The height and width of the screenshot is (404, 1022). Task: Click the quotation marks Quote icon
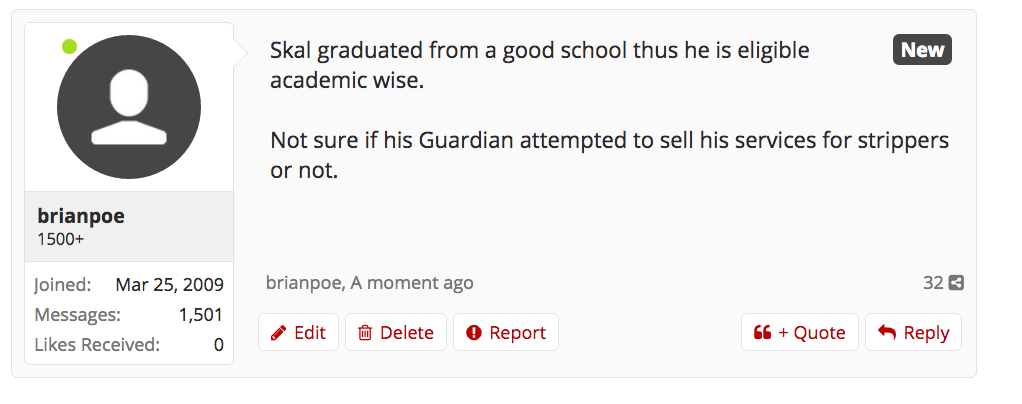coord(762,333)
